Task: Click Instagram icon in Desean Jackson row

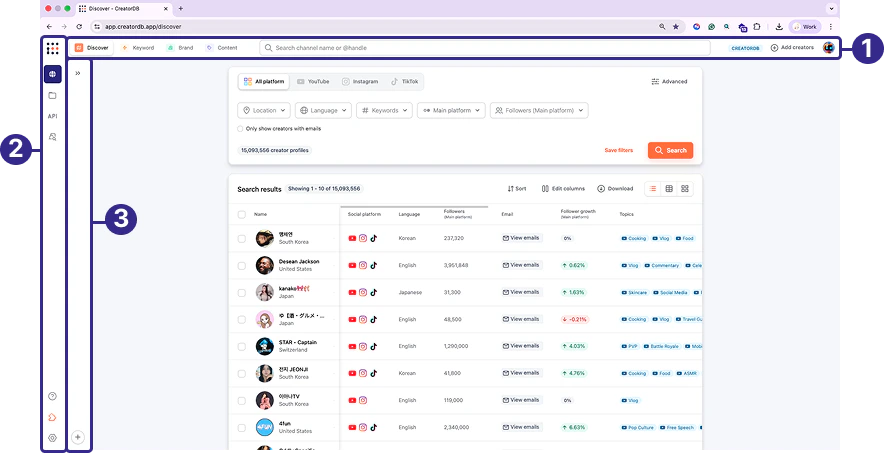Action: pos(363,265)
